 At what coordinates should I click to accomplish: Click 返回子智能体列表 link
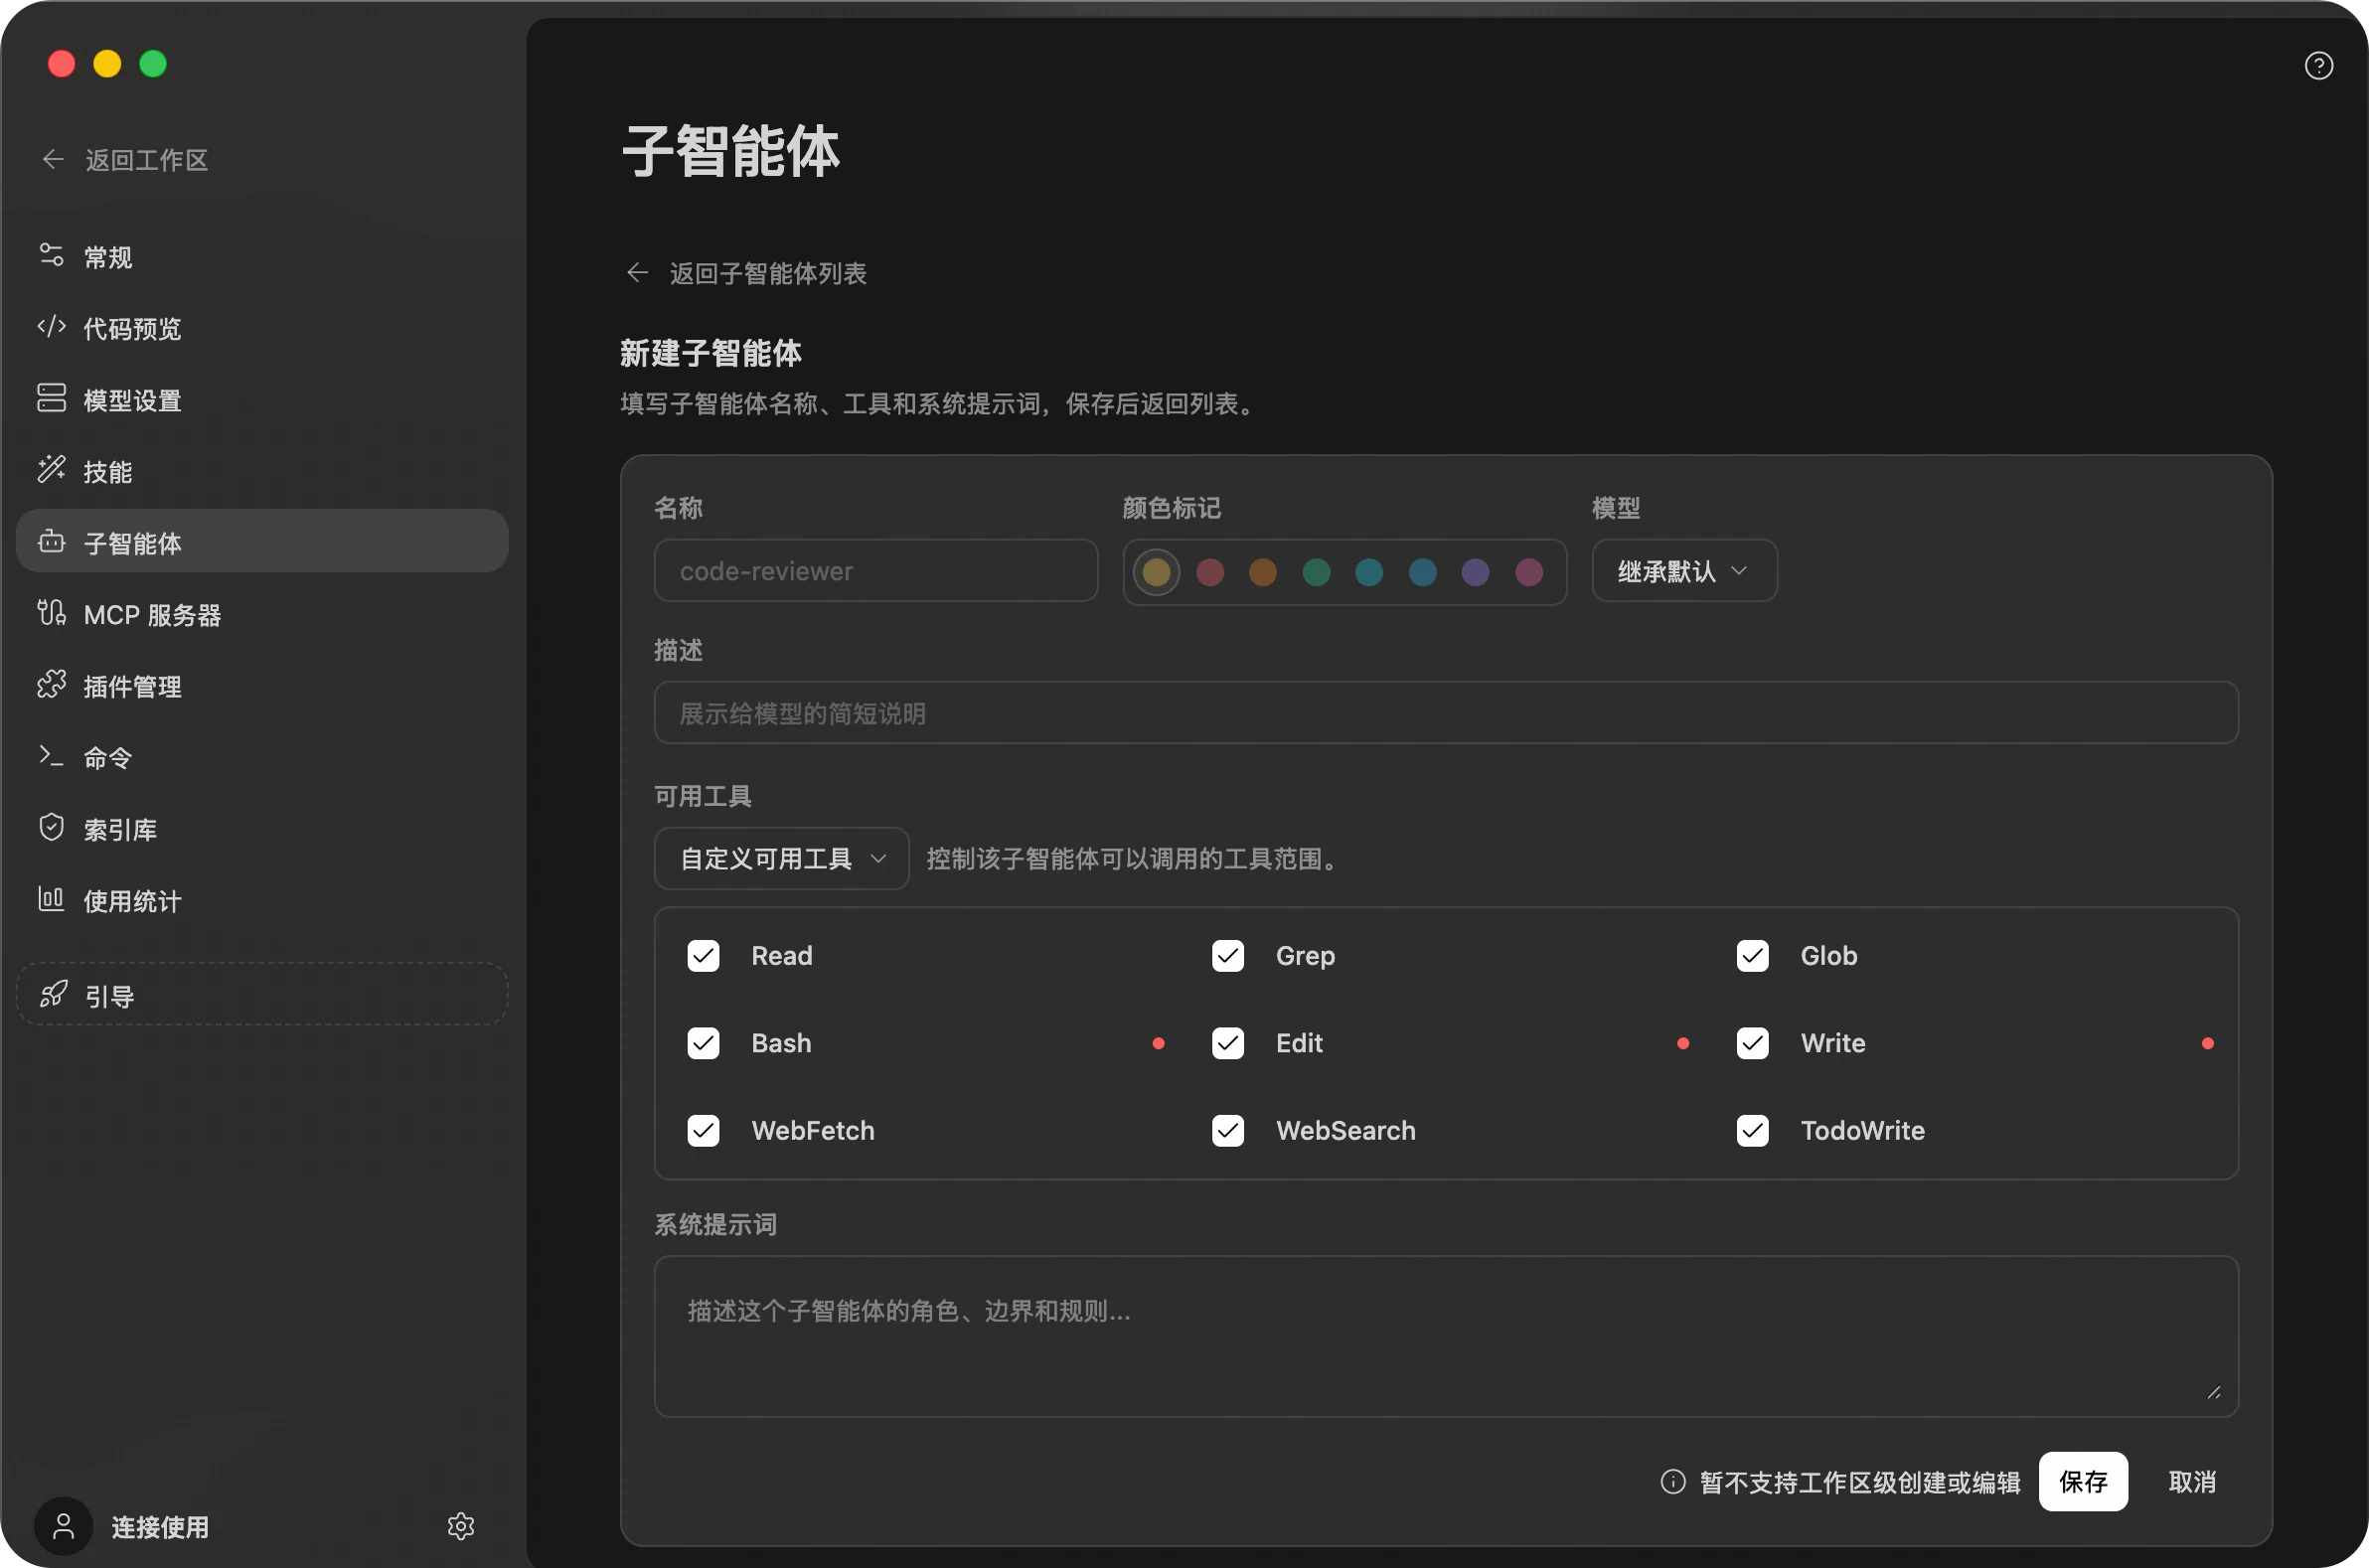tap(768, 273)
